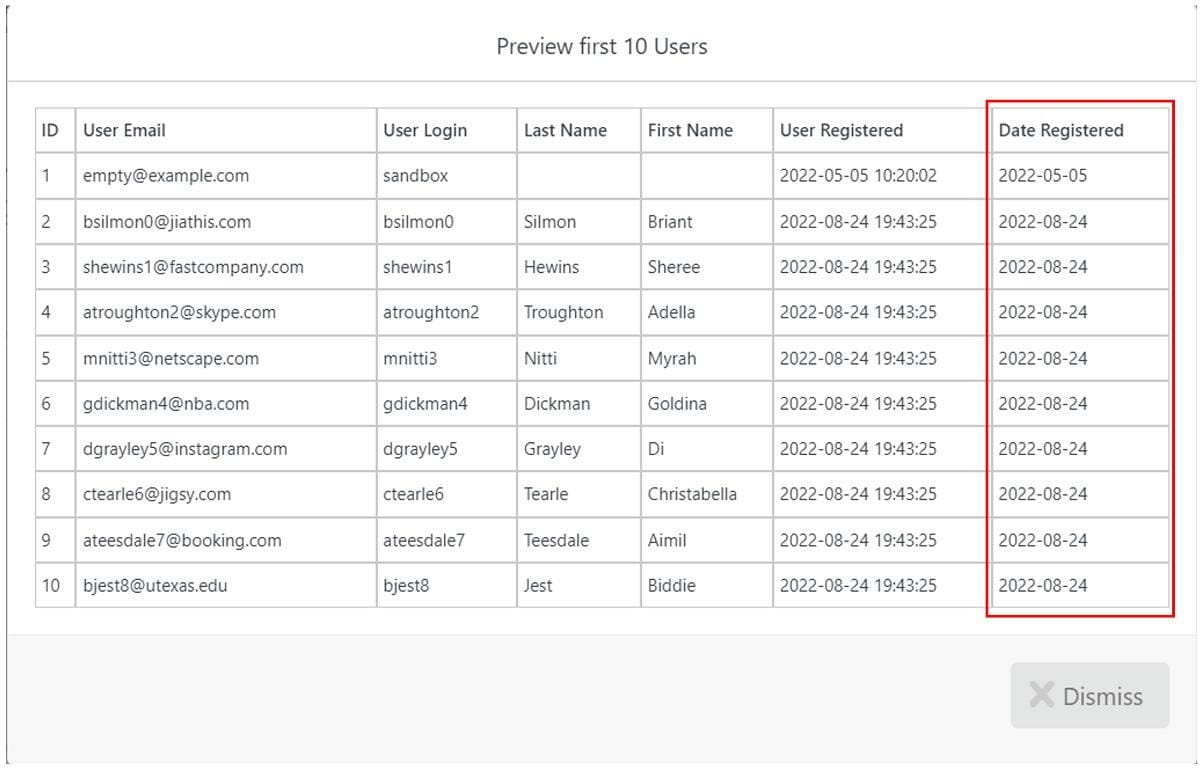This screenshot has height=768, width=1200.
Task: Click the Dismiss button
Action: point(1089,695)
